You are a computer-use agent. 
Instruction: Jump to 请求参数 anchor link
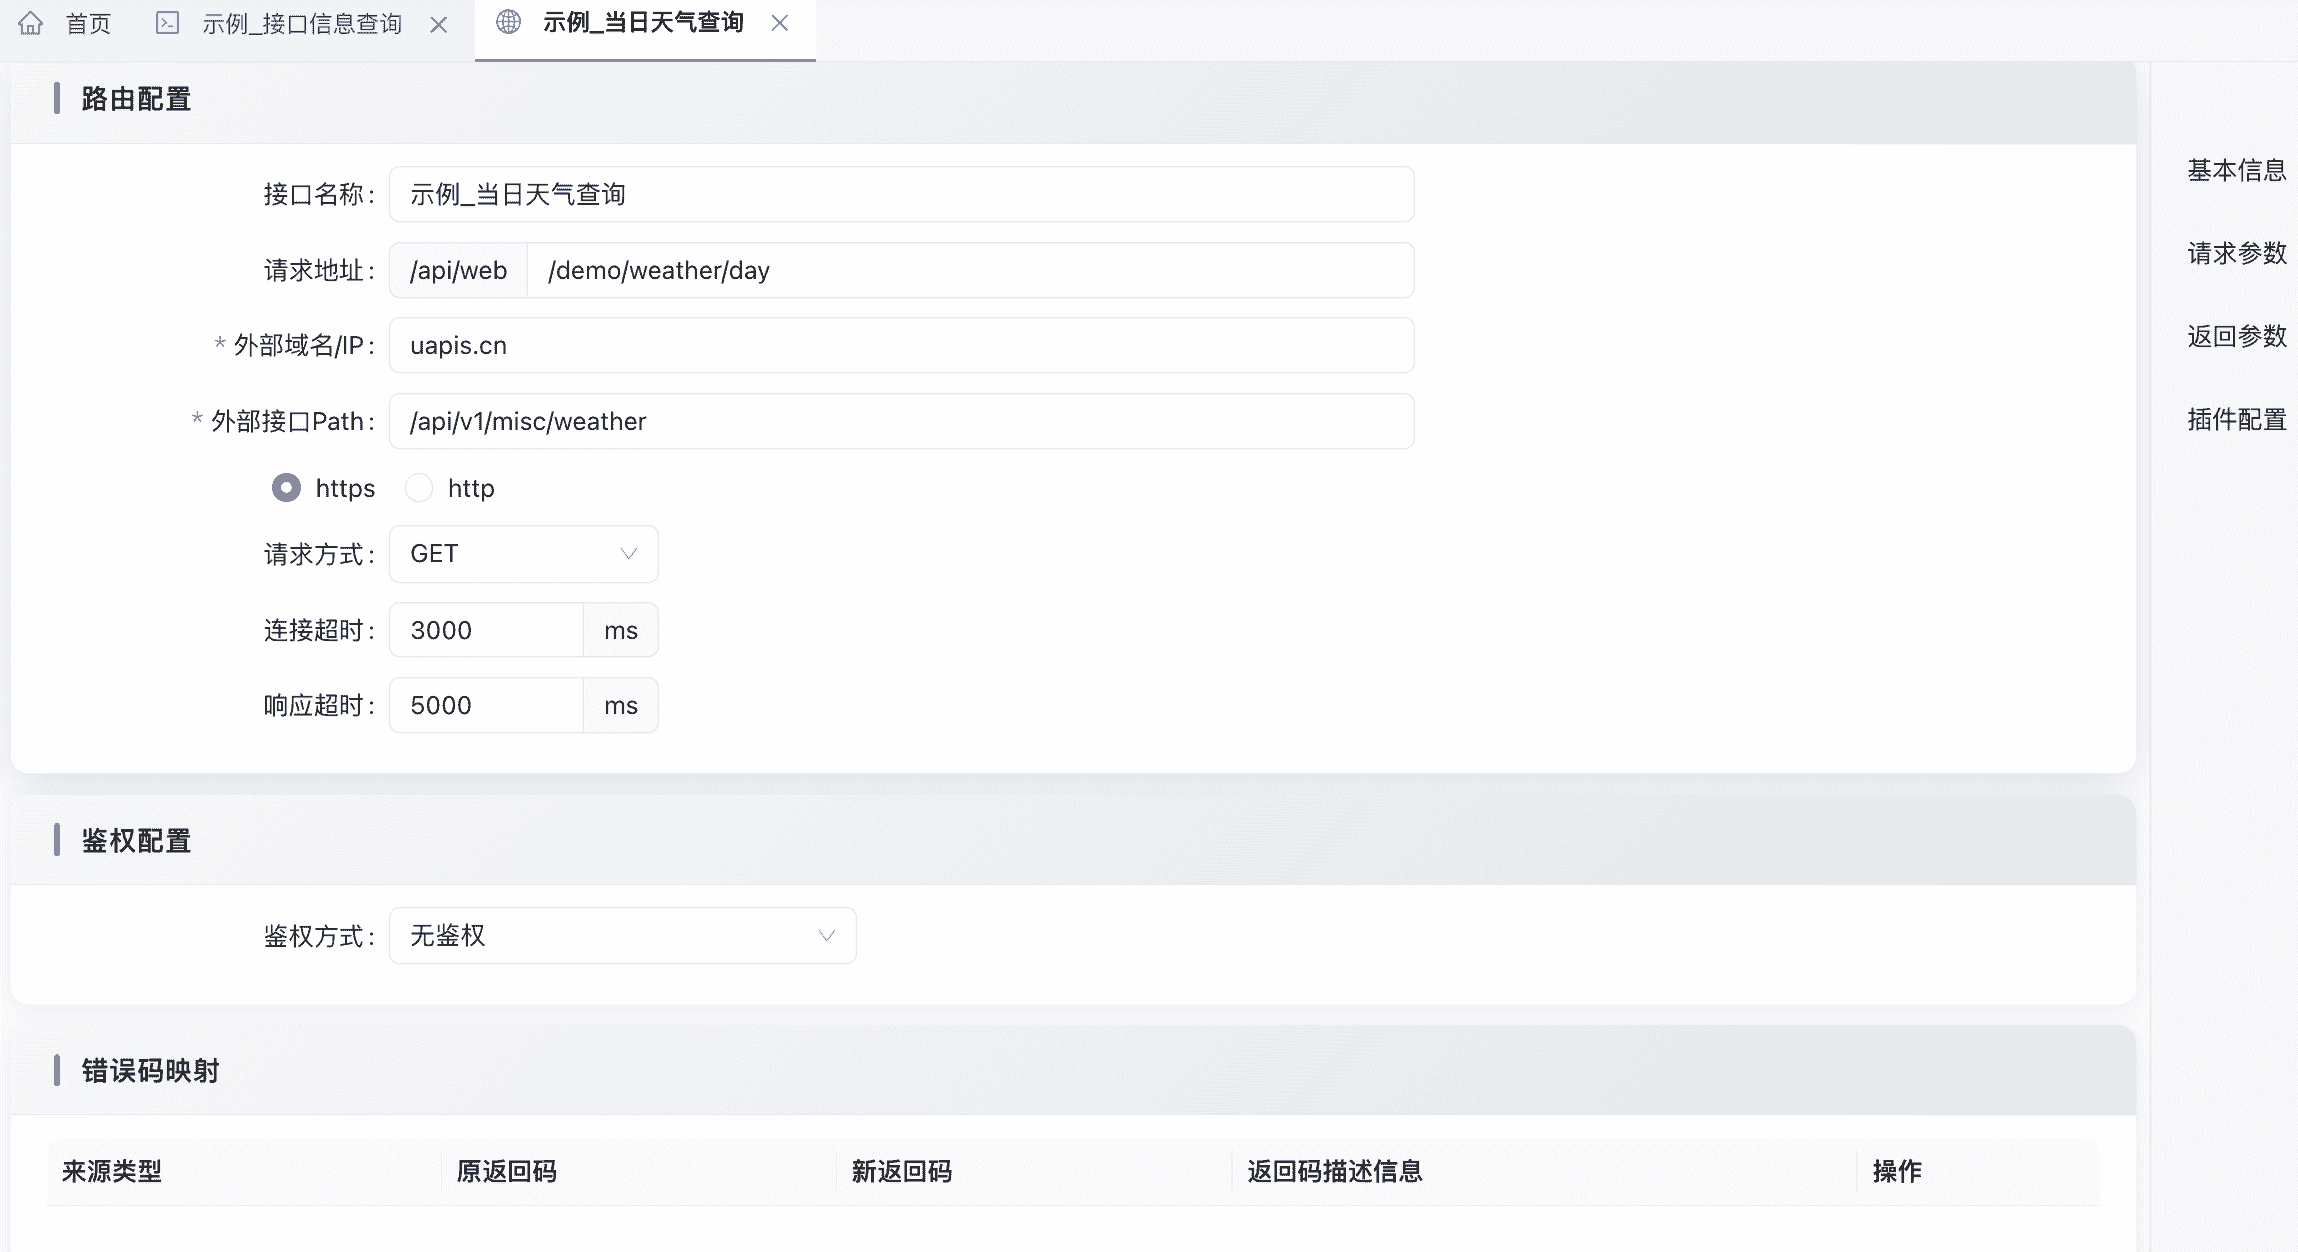(2237, 253)
